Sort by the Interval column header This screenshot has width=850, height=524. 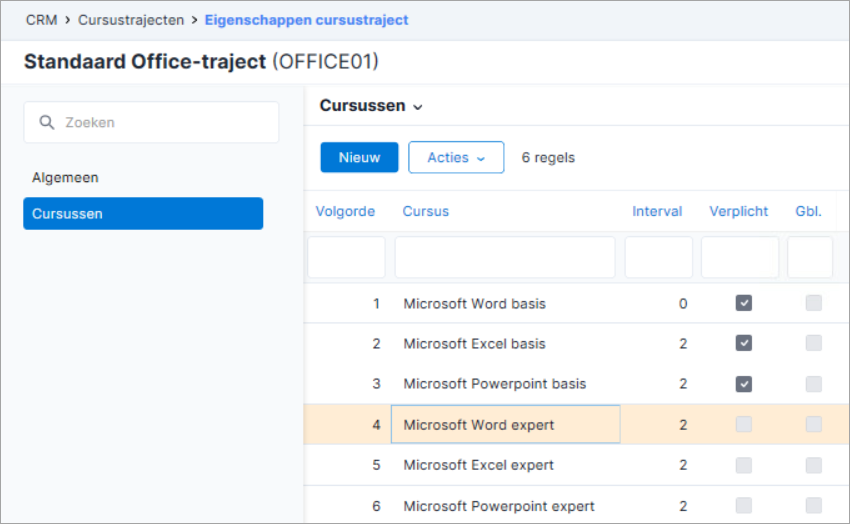[x=657, y=211]
